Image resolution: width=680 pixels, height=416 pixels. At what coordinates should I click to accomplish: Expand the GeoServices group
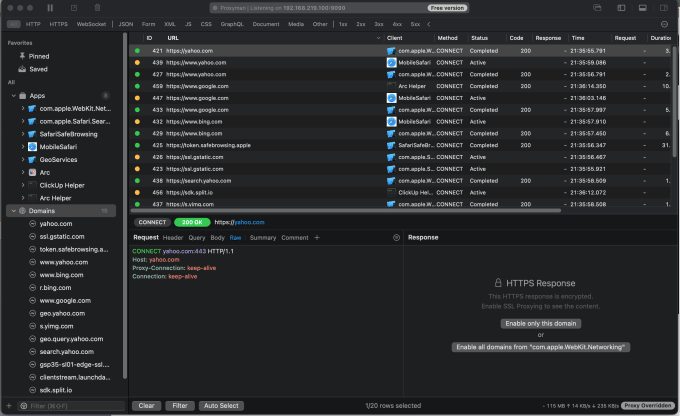click(x=23, y=160)
